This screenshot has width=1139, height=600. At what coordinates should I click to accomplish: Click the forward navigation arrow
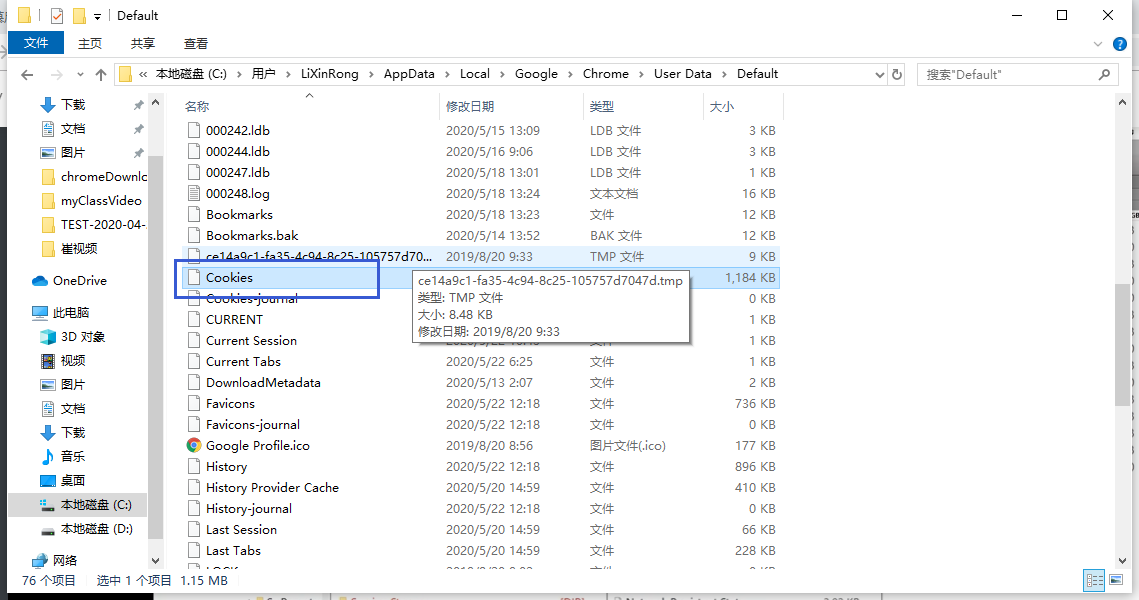coord(57,74)
